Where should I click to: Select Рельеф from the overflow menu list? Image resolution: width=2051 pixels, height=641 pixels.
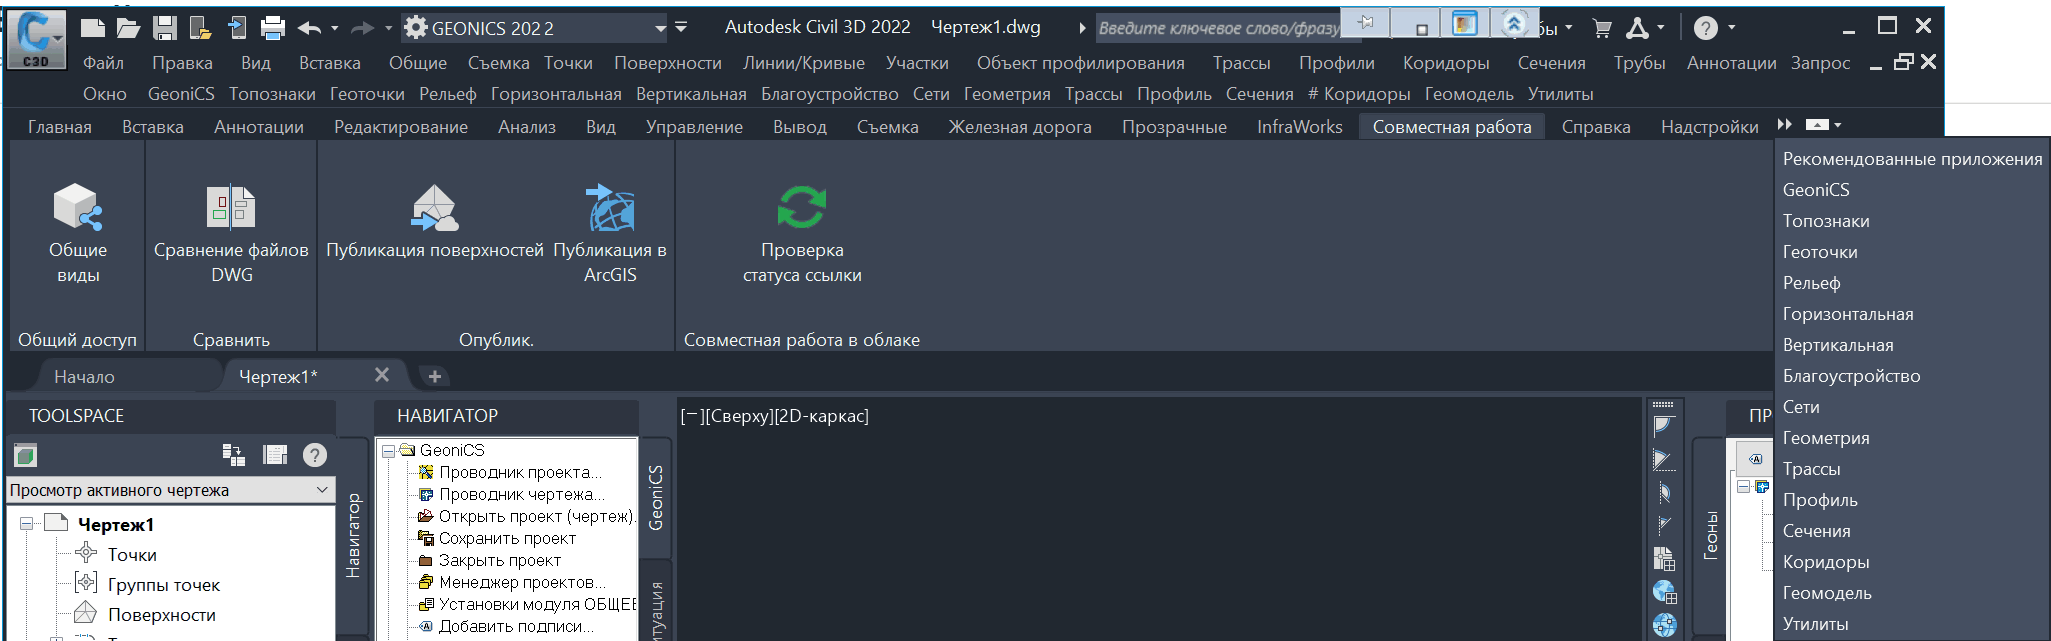pos(1811,283)
